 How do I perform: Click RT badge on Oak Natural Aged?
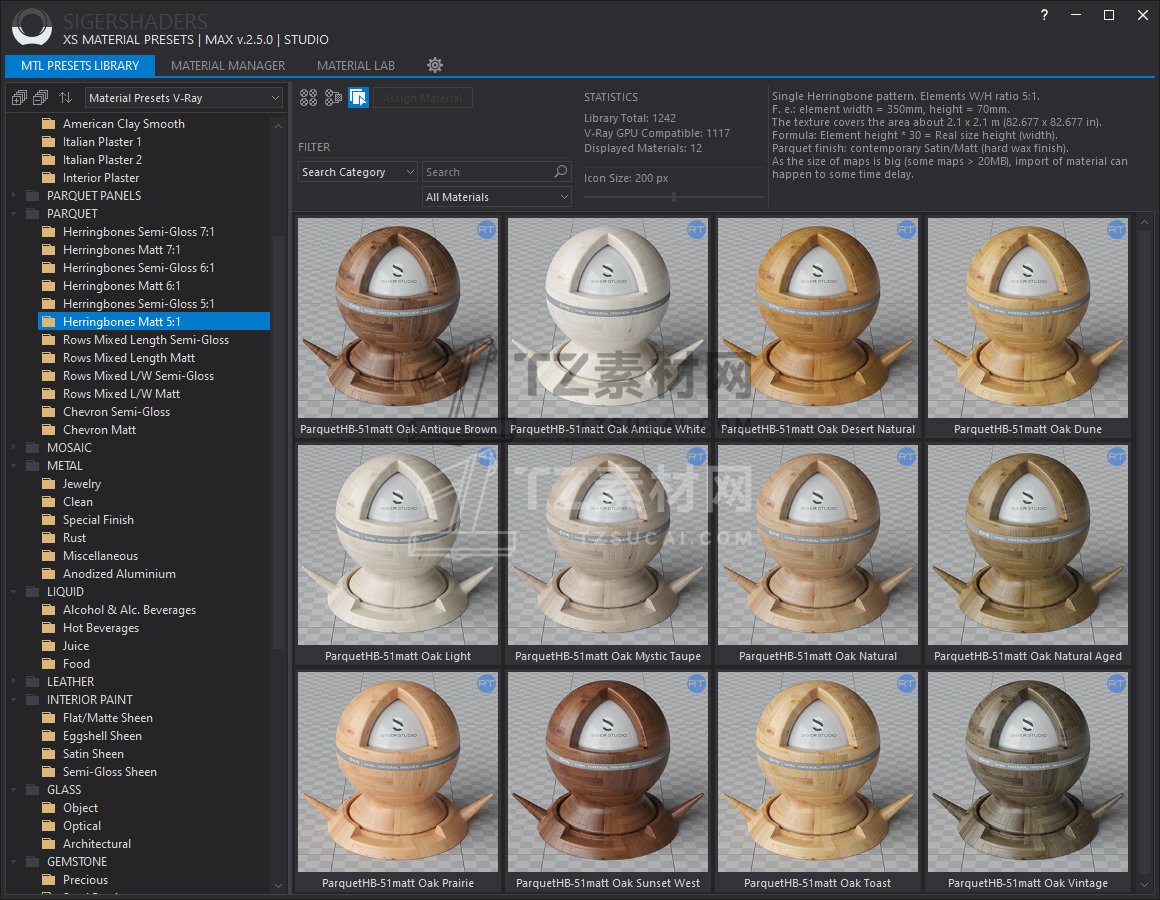click(1116, 457)
